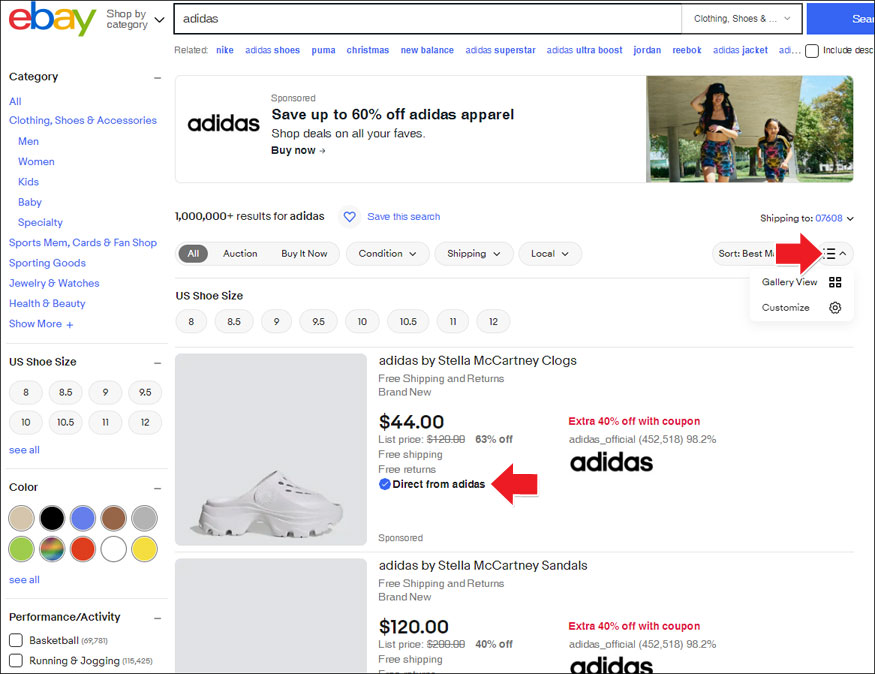Open the Stella McCartney Clogs product image
The image size is (875, 674).
[x=271, y=449]
